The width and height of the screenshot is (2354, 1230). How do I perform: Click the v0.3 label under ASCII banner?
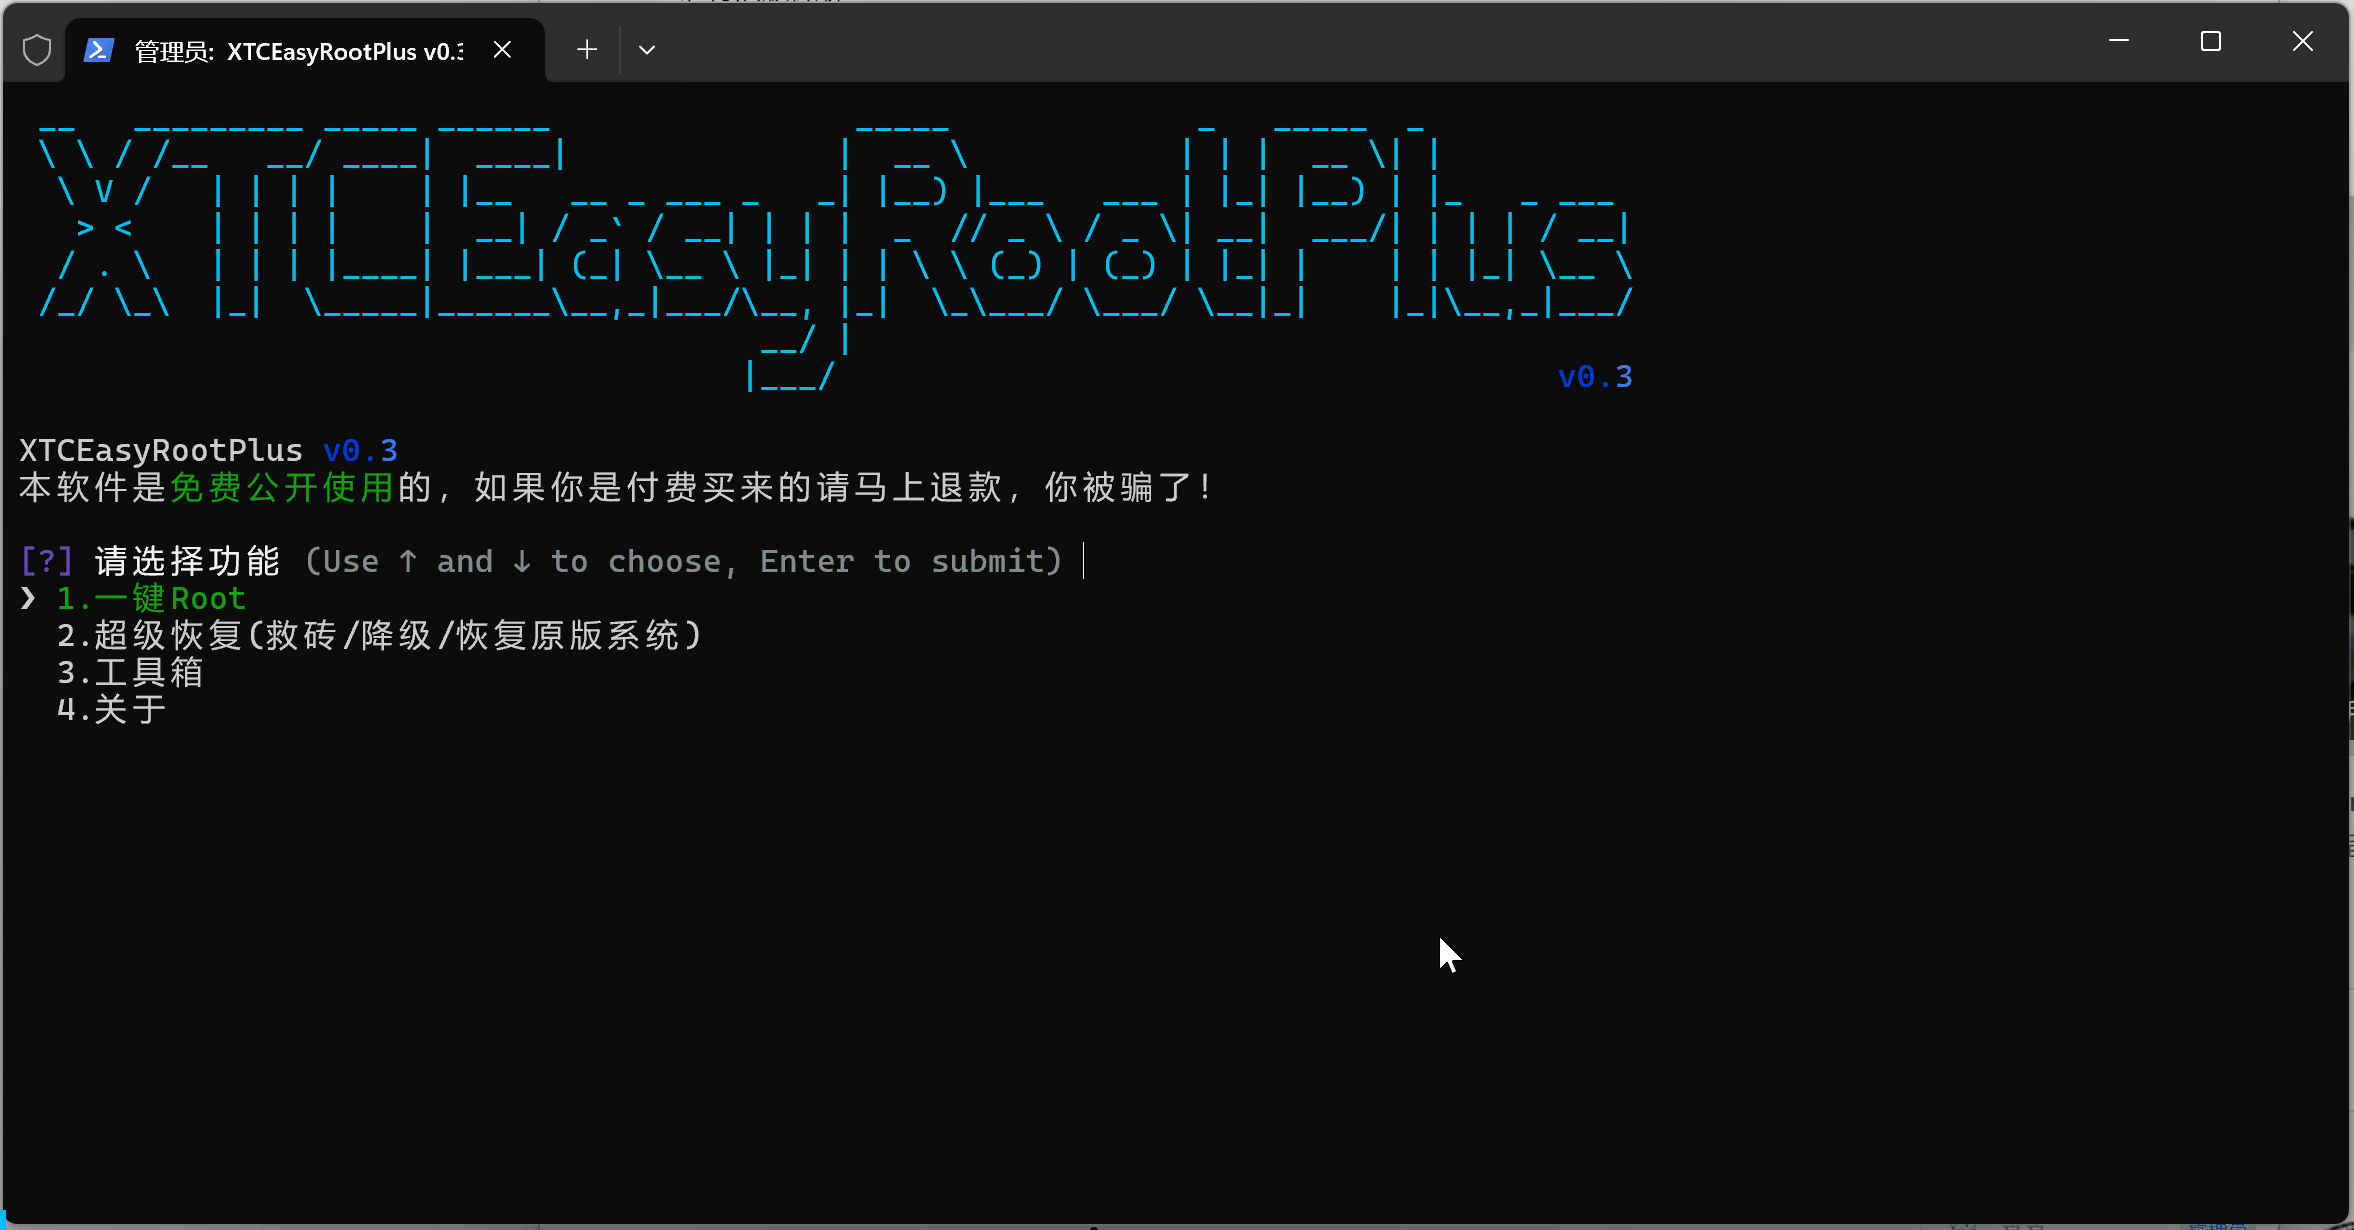(x=1595, y=377)
